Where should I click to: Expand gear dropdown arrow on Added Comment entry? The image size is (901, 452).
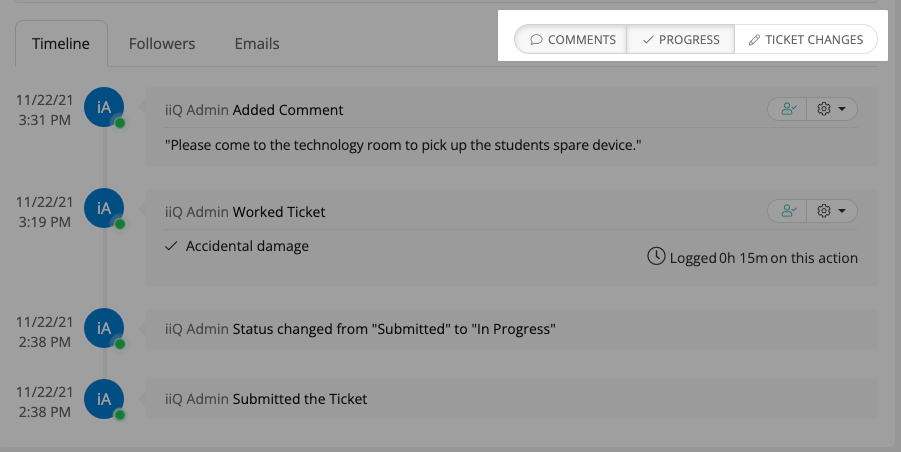[843, 109]
